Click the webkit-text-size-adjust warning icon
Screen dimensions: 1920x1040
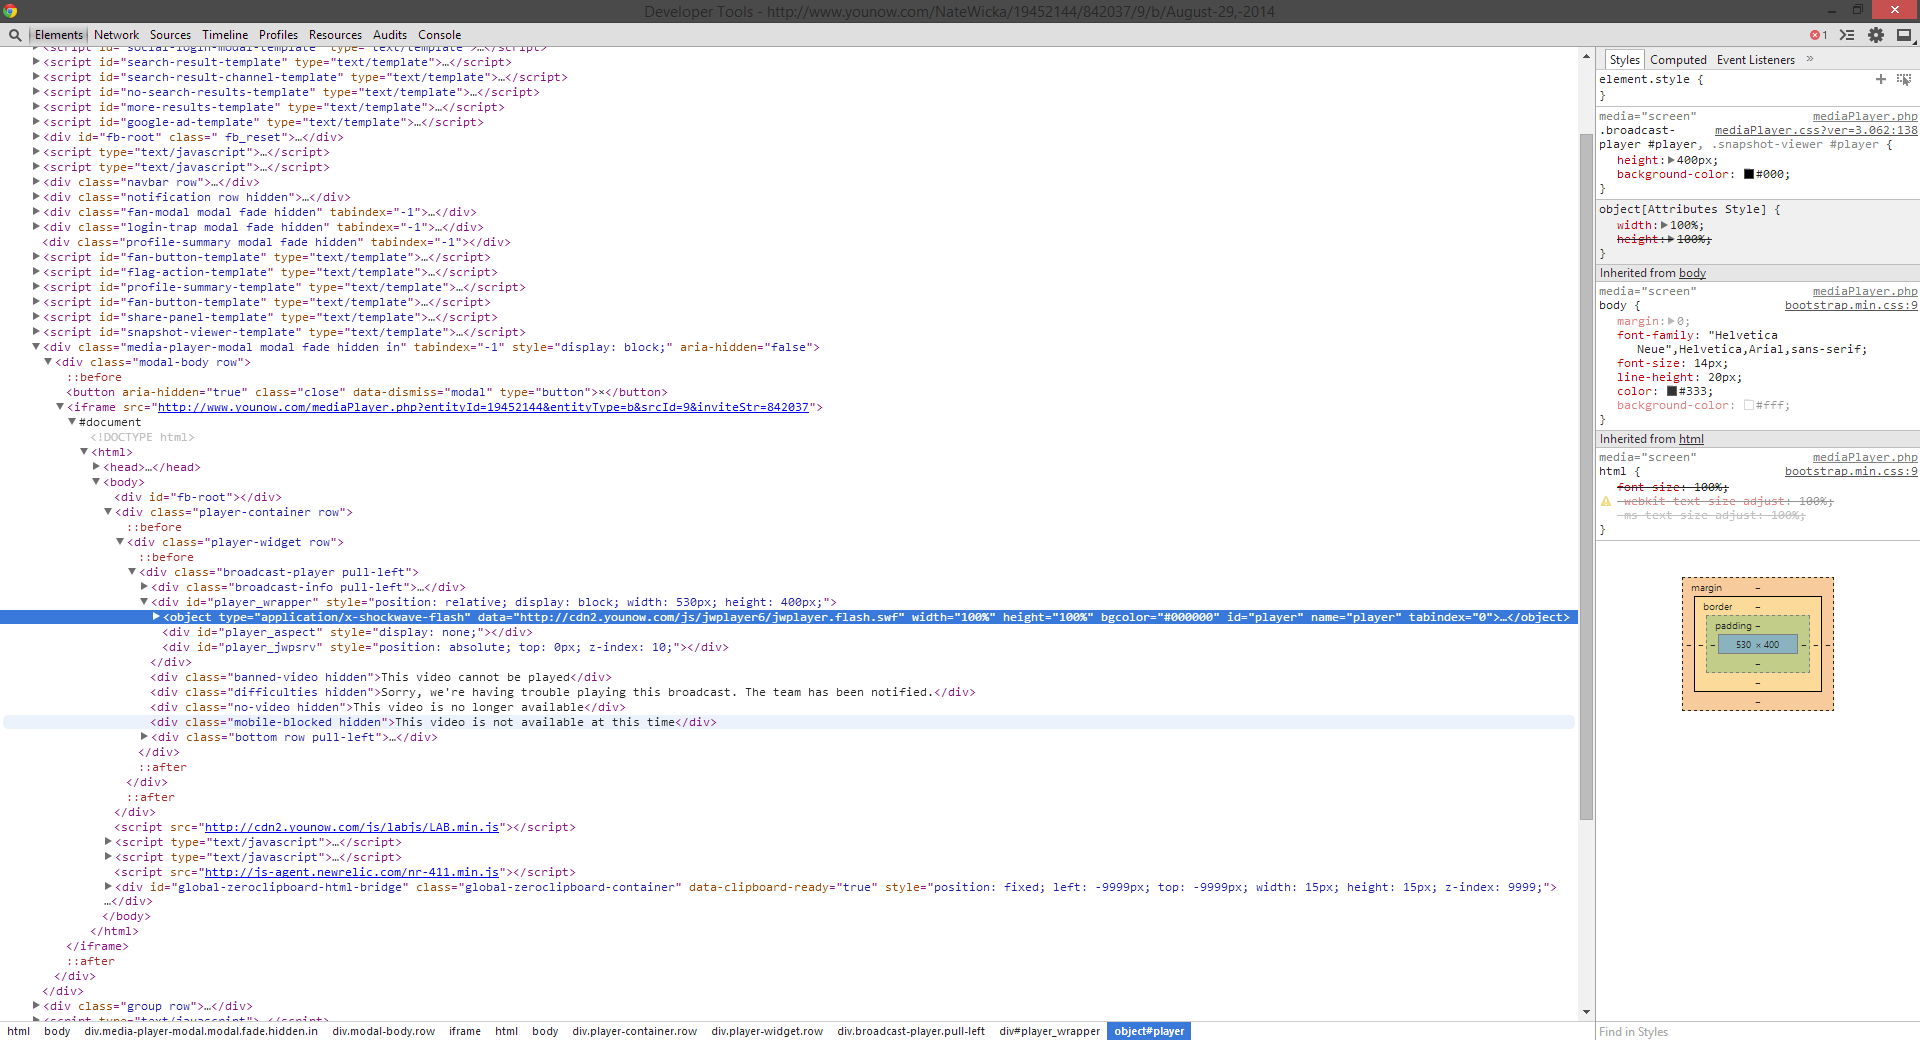(1606, 502)
